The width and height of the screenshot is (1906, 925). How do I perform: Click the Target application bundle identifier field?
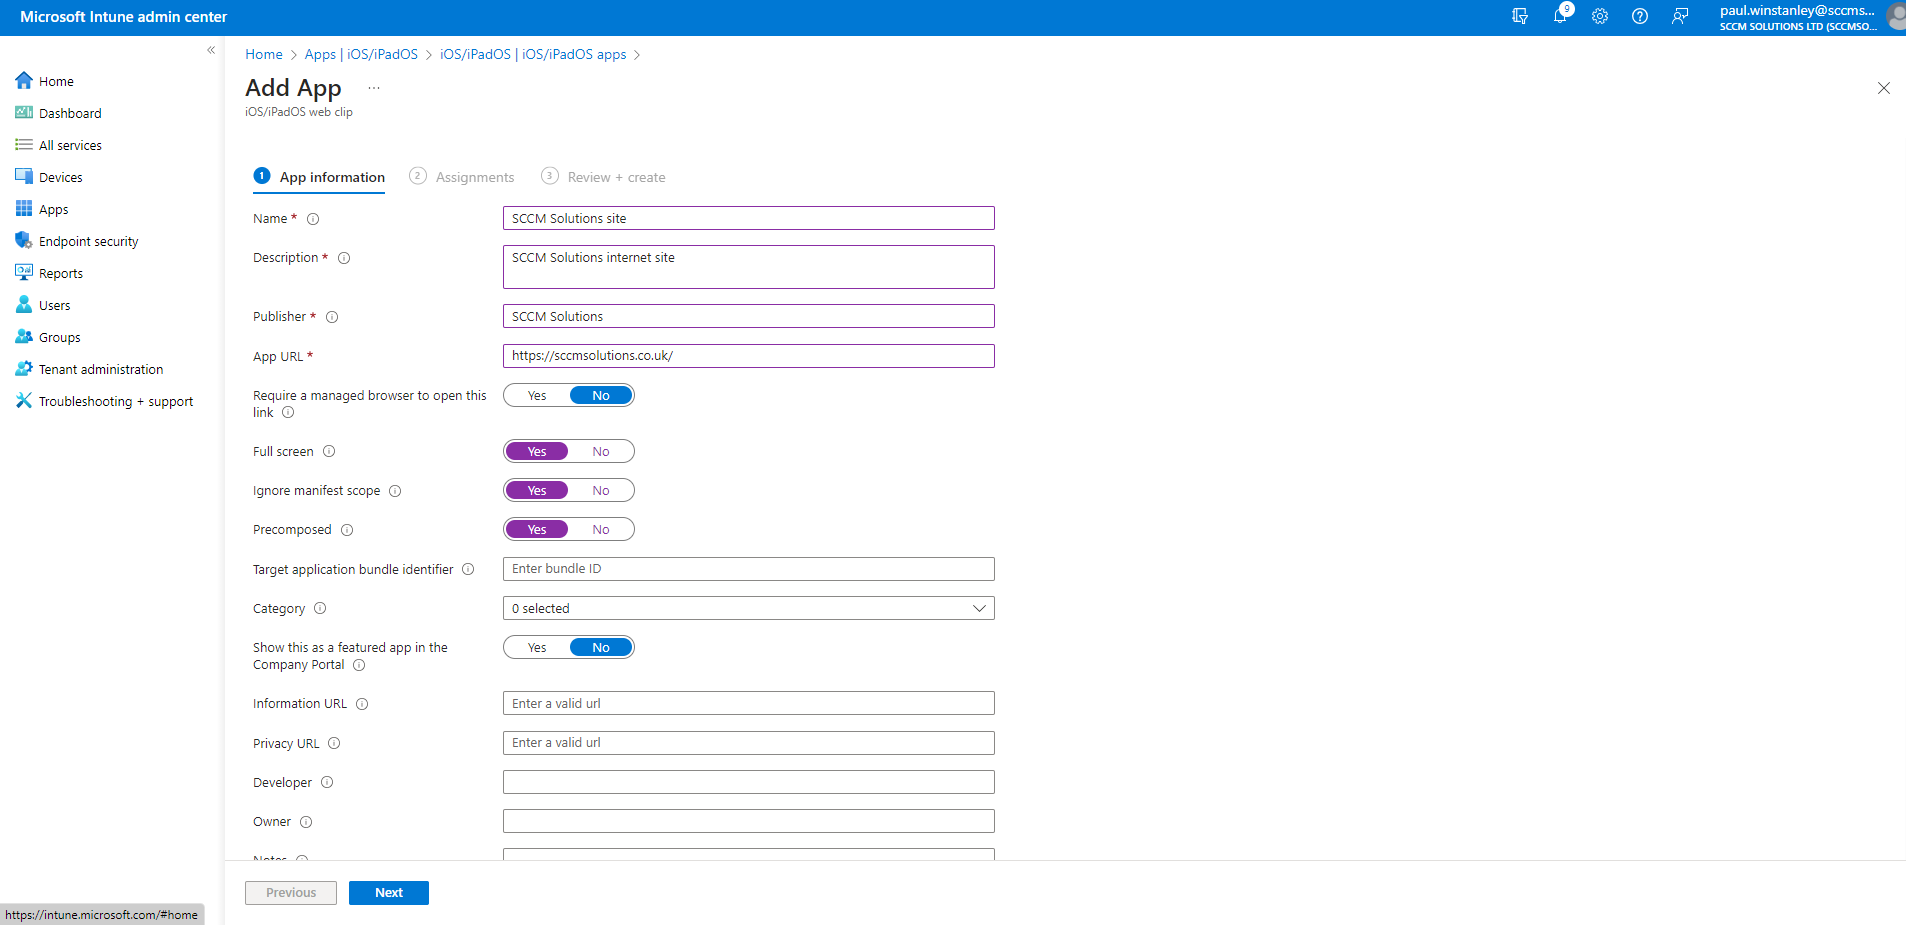click(748, 569)
